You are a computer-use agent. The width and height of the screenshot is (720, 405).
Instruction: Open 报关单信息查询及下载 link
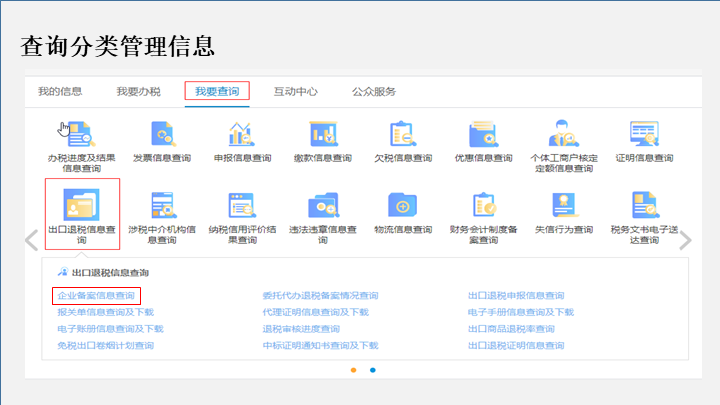[x=106, y=312]
